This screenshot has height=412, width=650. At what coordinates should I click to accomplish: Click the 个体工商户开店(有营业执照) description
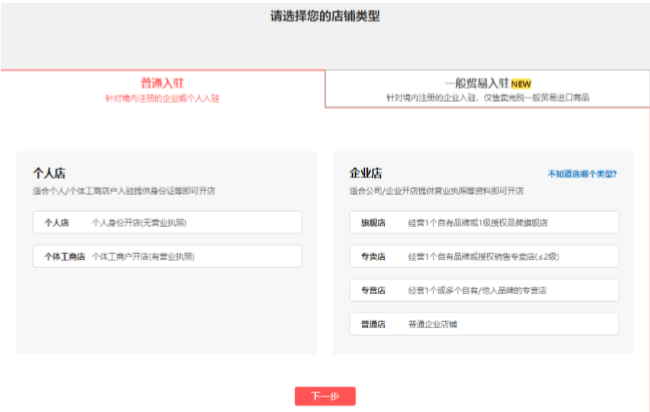143,257
